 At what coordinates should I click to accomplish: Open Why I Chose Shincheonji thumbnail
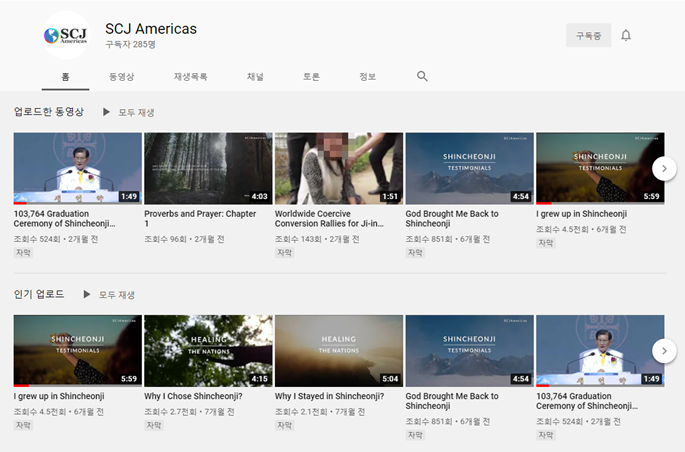point(208,351)
